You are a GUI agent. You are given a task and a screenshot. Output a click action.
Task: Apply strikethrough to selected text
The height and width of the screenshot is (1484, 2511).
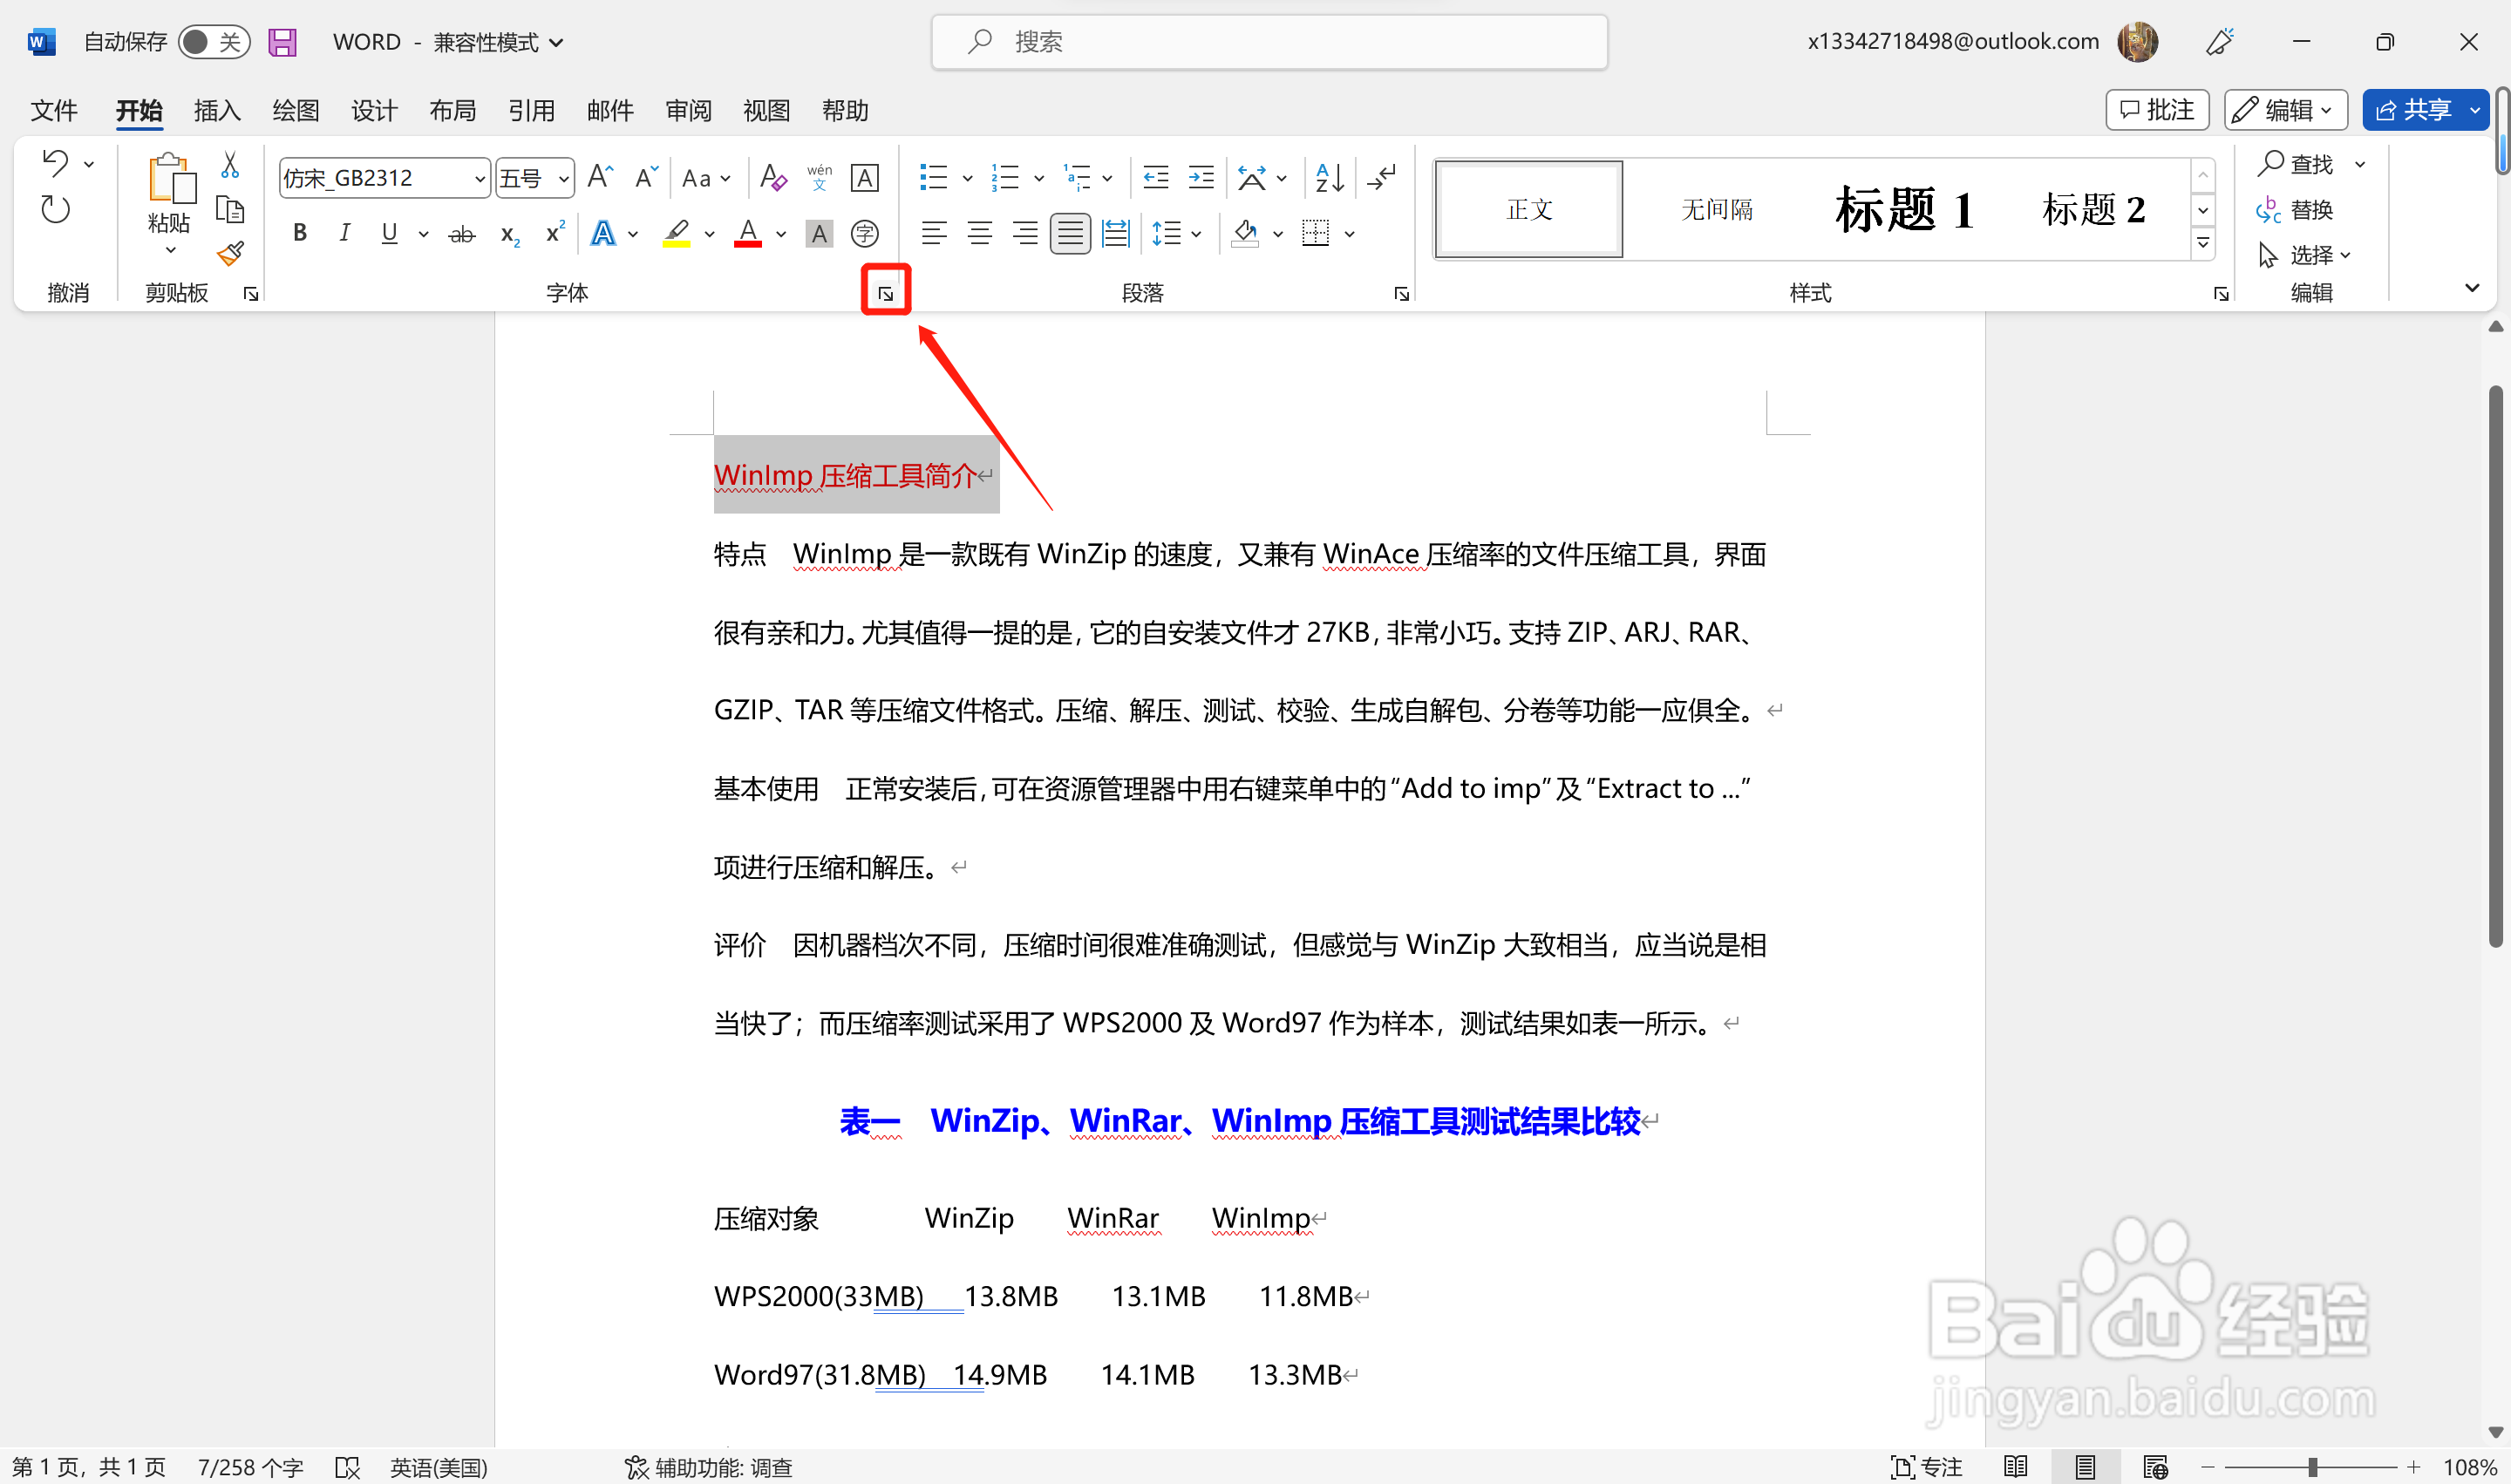coord(461,235)
